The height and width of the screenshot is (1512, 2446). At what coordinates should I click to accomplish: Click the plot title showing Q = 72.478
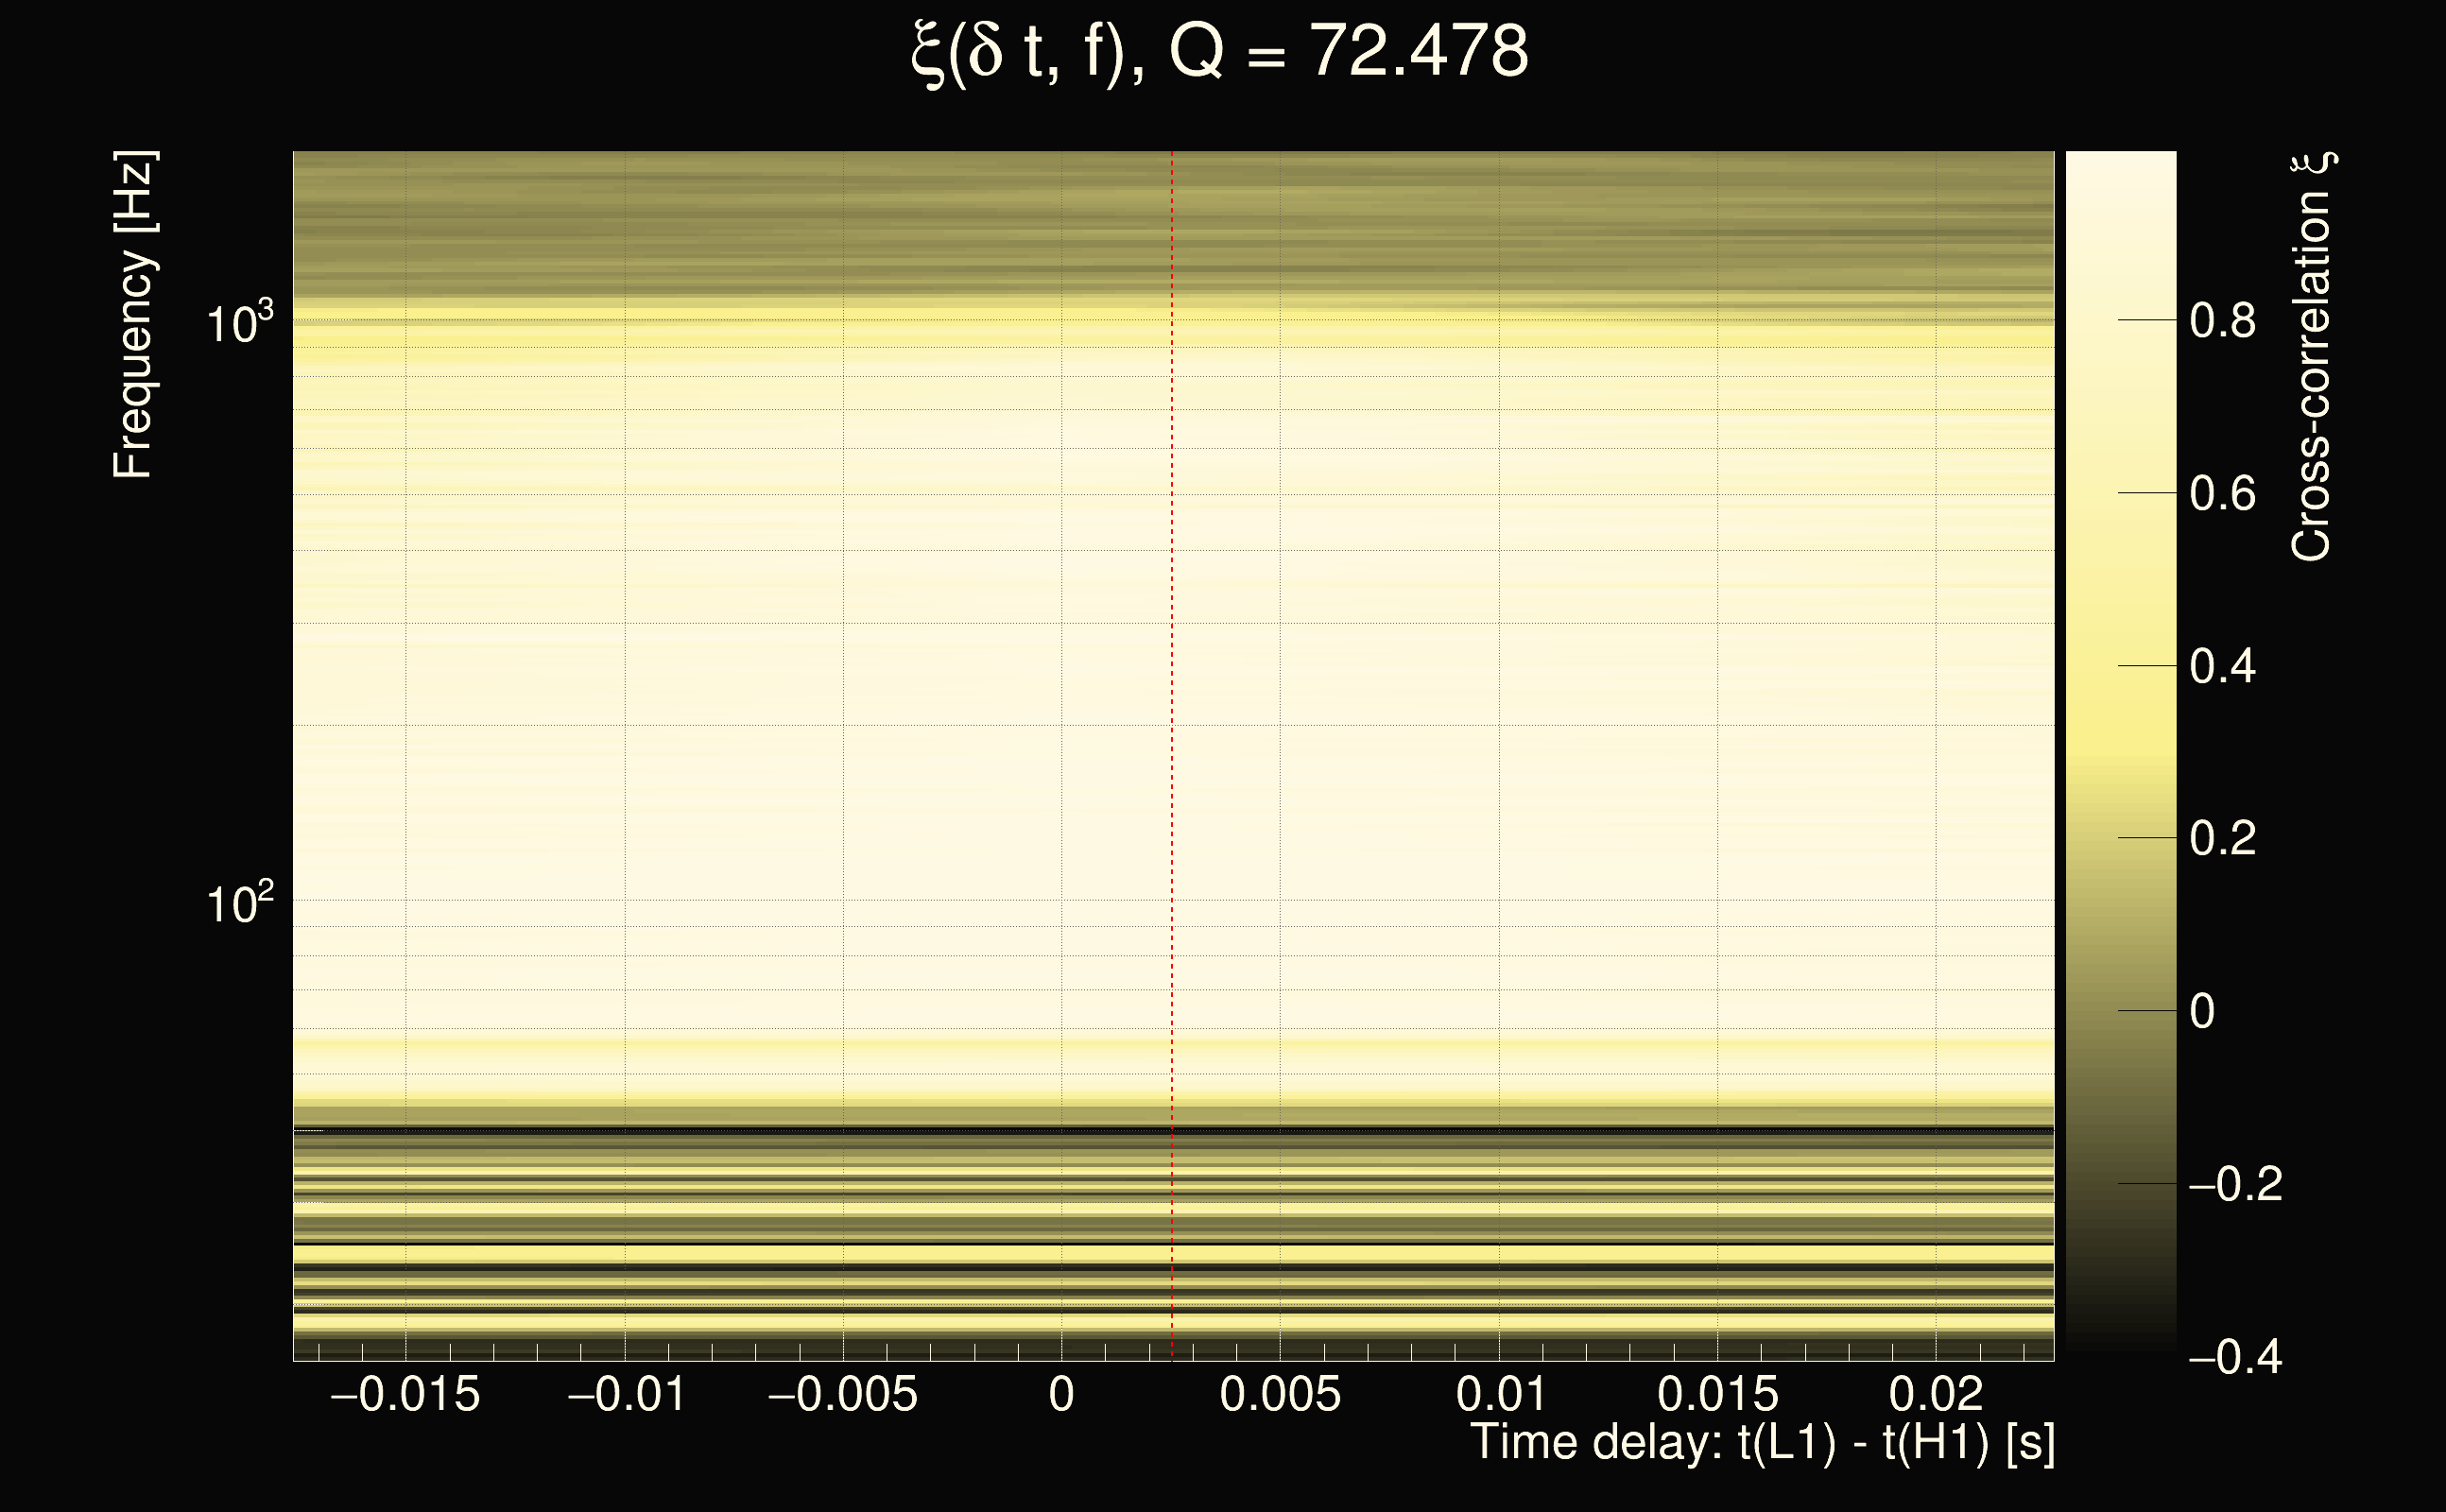(1220, 52)
